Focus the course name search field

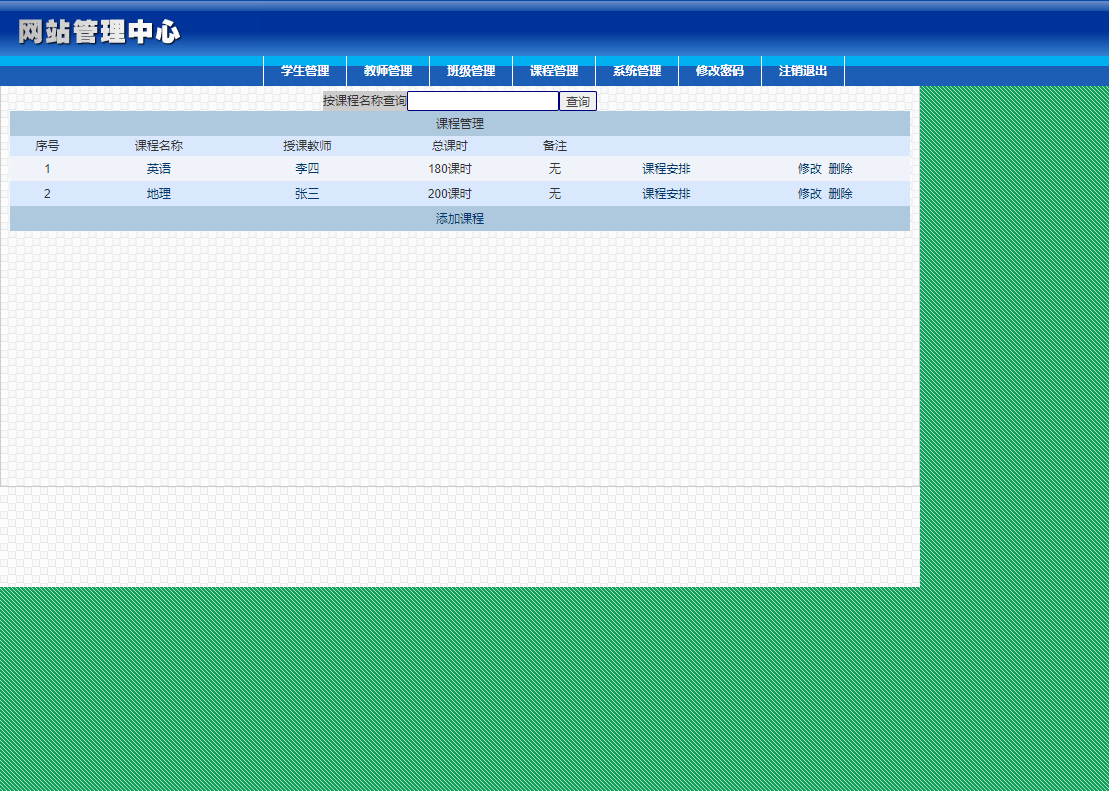point(483,101)
